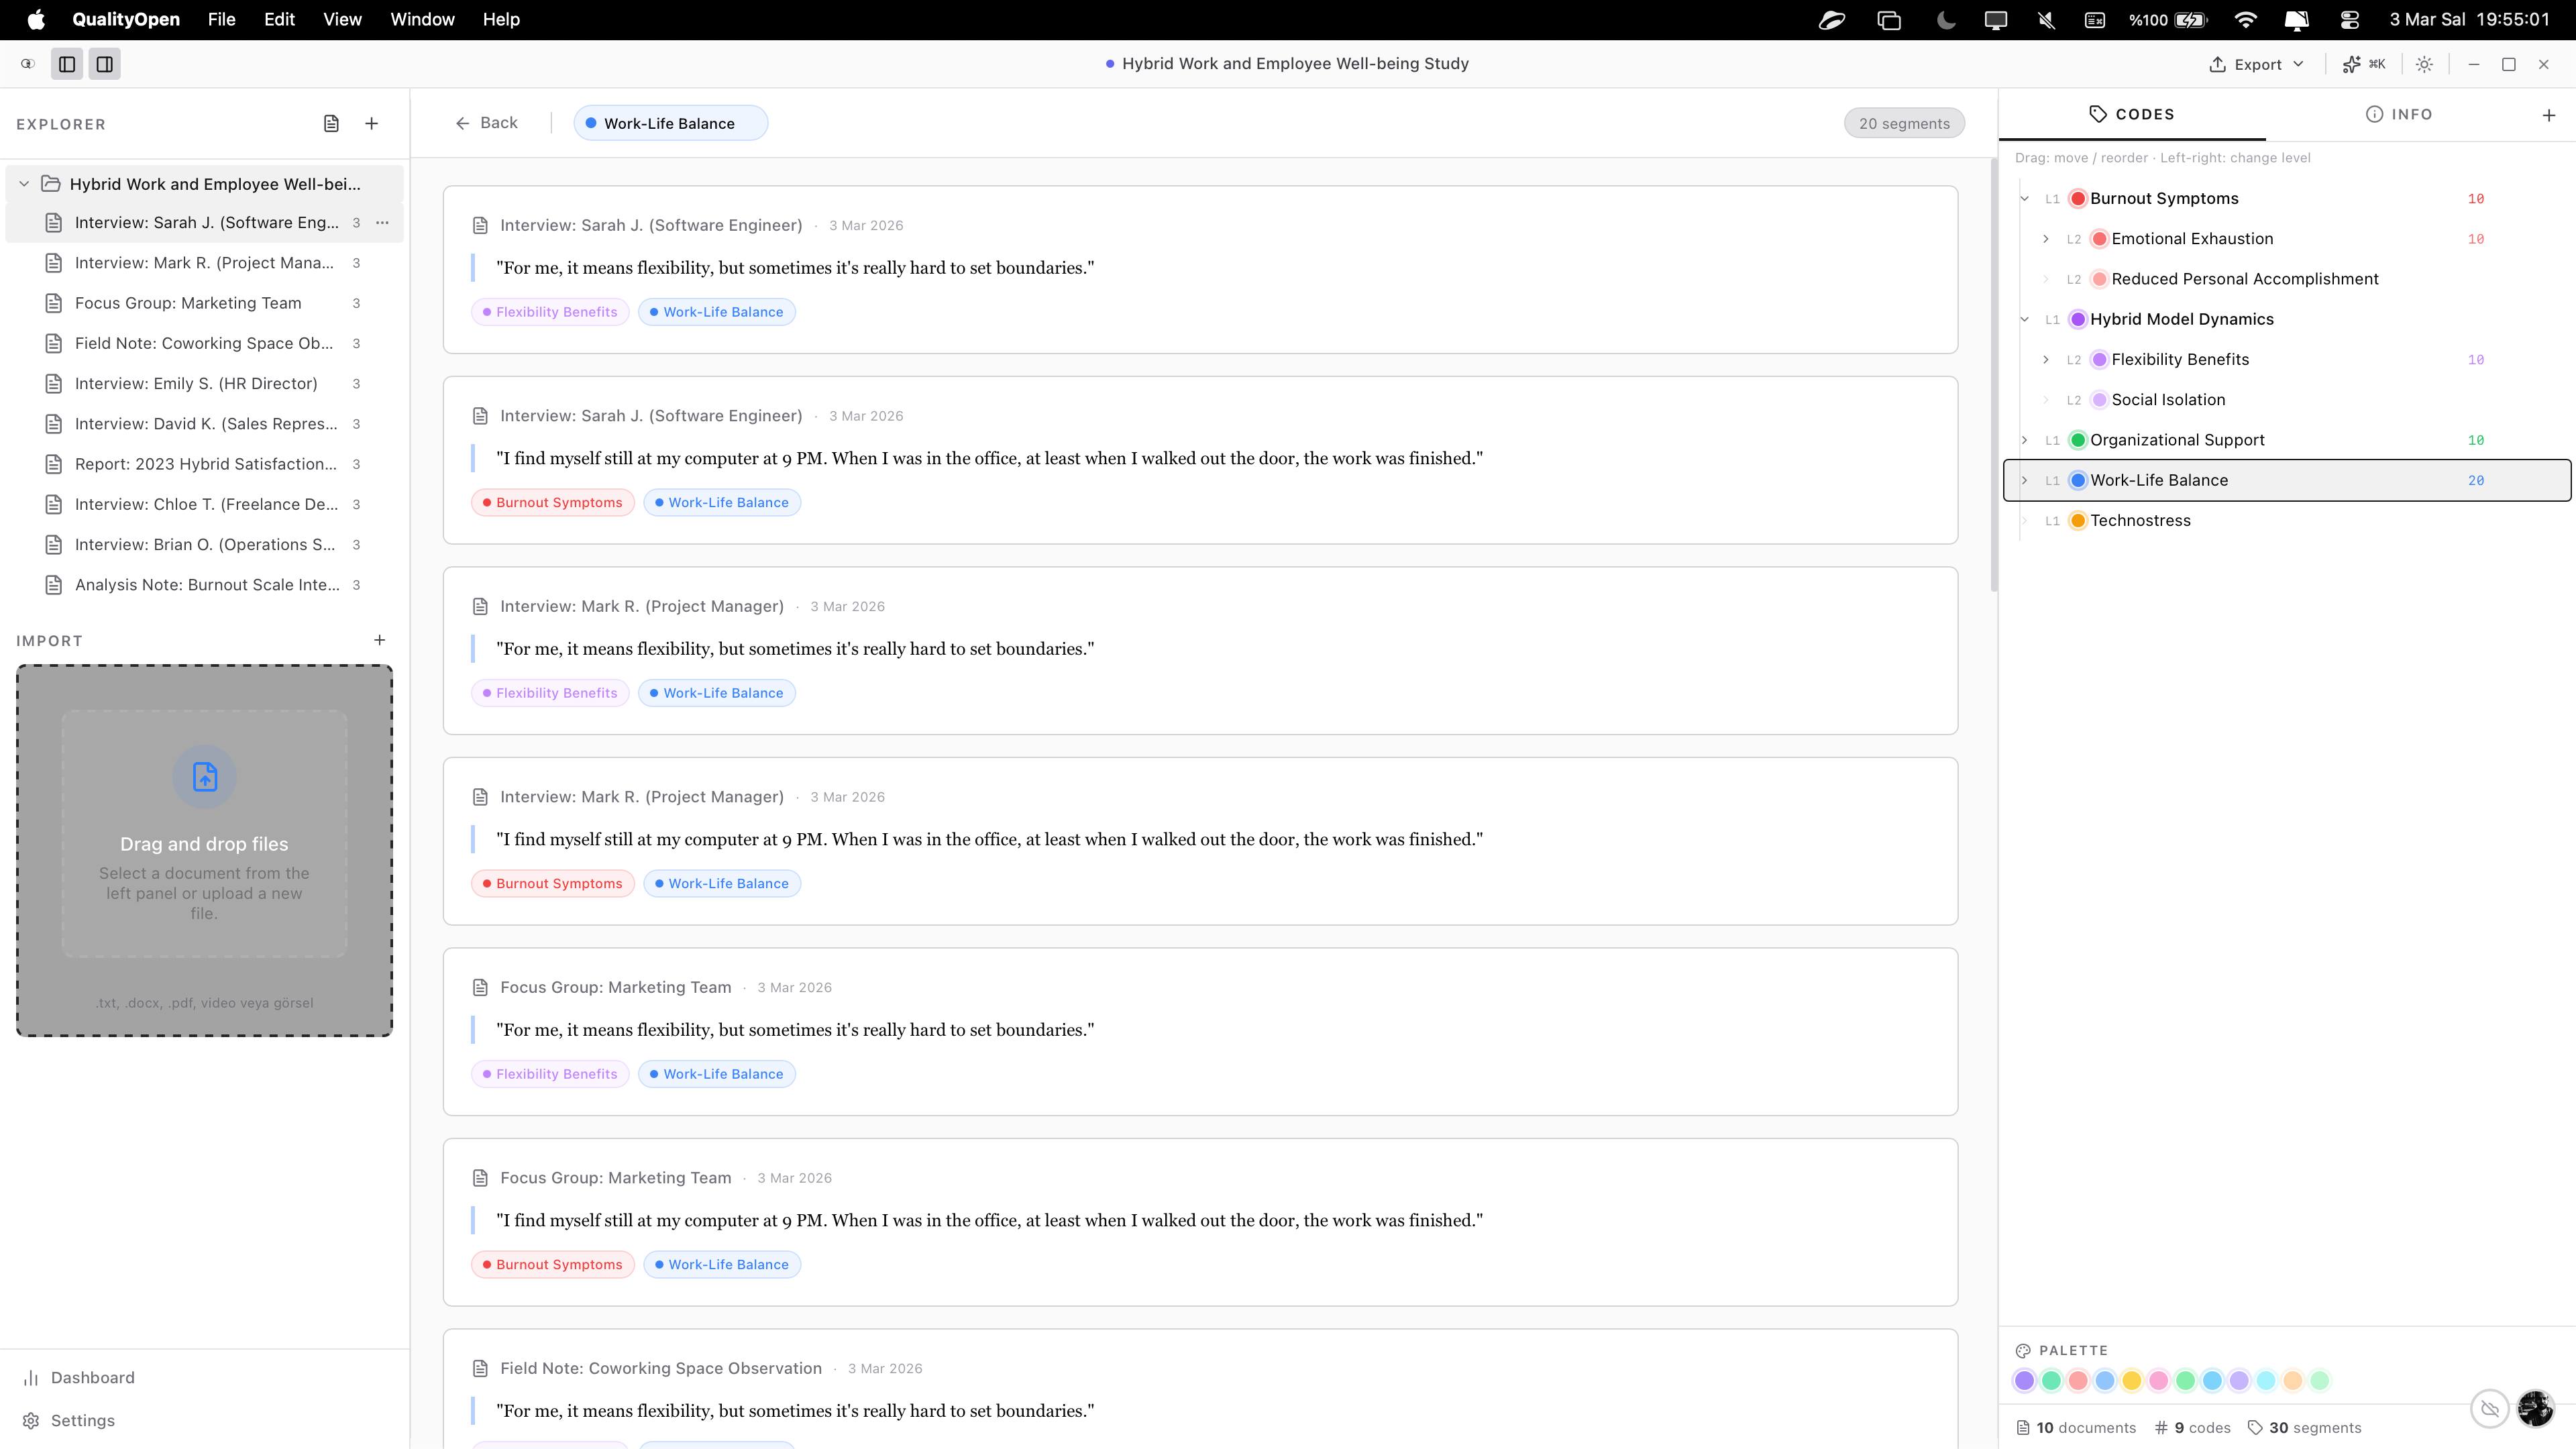Click the cloud sync off icon
The width and height of the screenshot is (2576, 1449).
click(2489, 1408)
